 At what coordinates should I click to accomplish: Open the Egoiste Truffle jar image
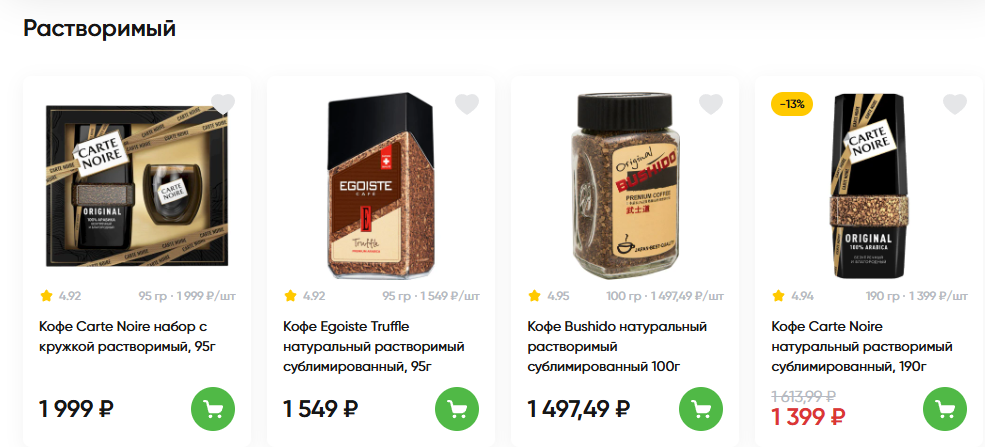[x=381, y=186]
